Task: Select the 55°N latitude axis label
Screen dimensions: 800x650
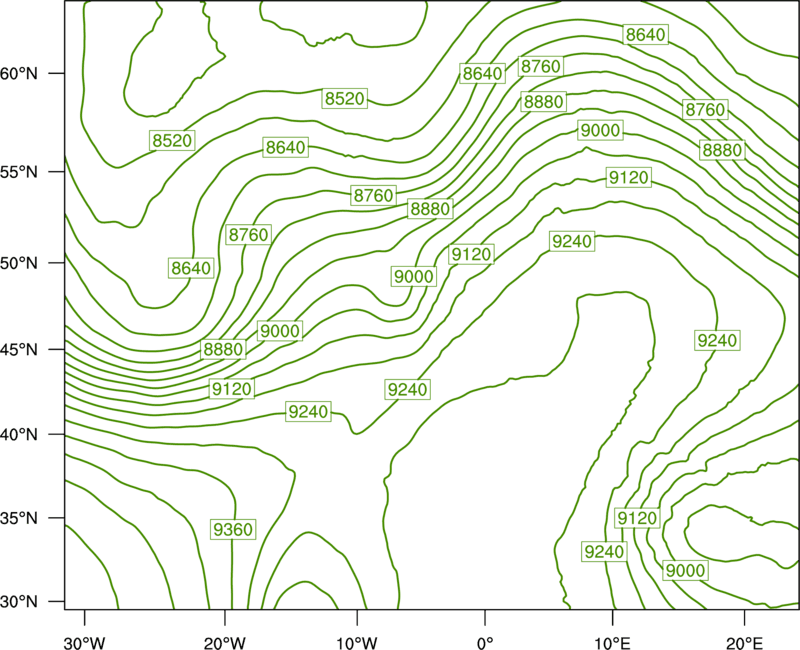Action: point(19,172)
